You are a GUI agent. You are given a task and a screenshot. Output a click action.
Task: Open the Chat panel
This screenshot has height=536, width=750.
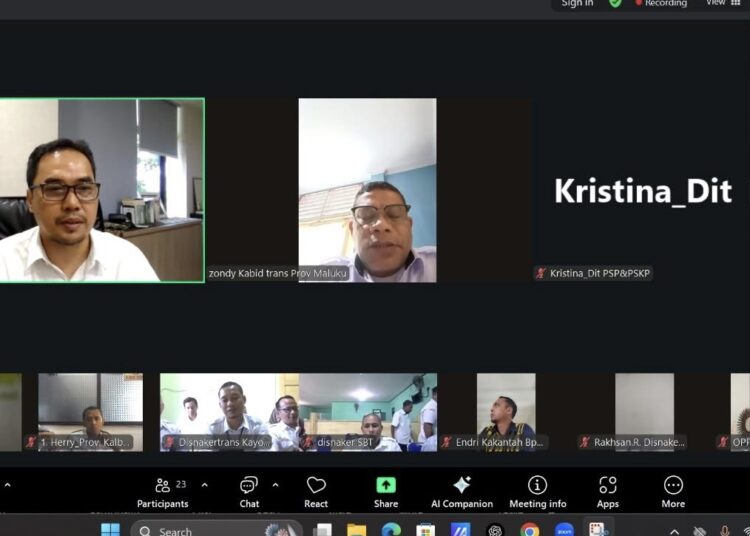[249, 490]
